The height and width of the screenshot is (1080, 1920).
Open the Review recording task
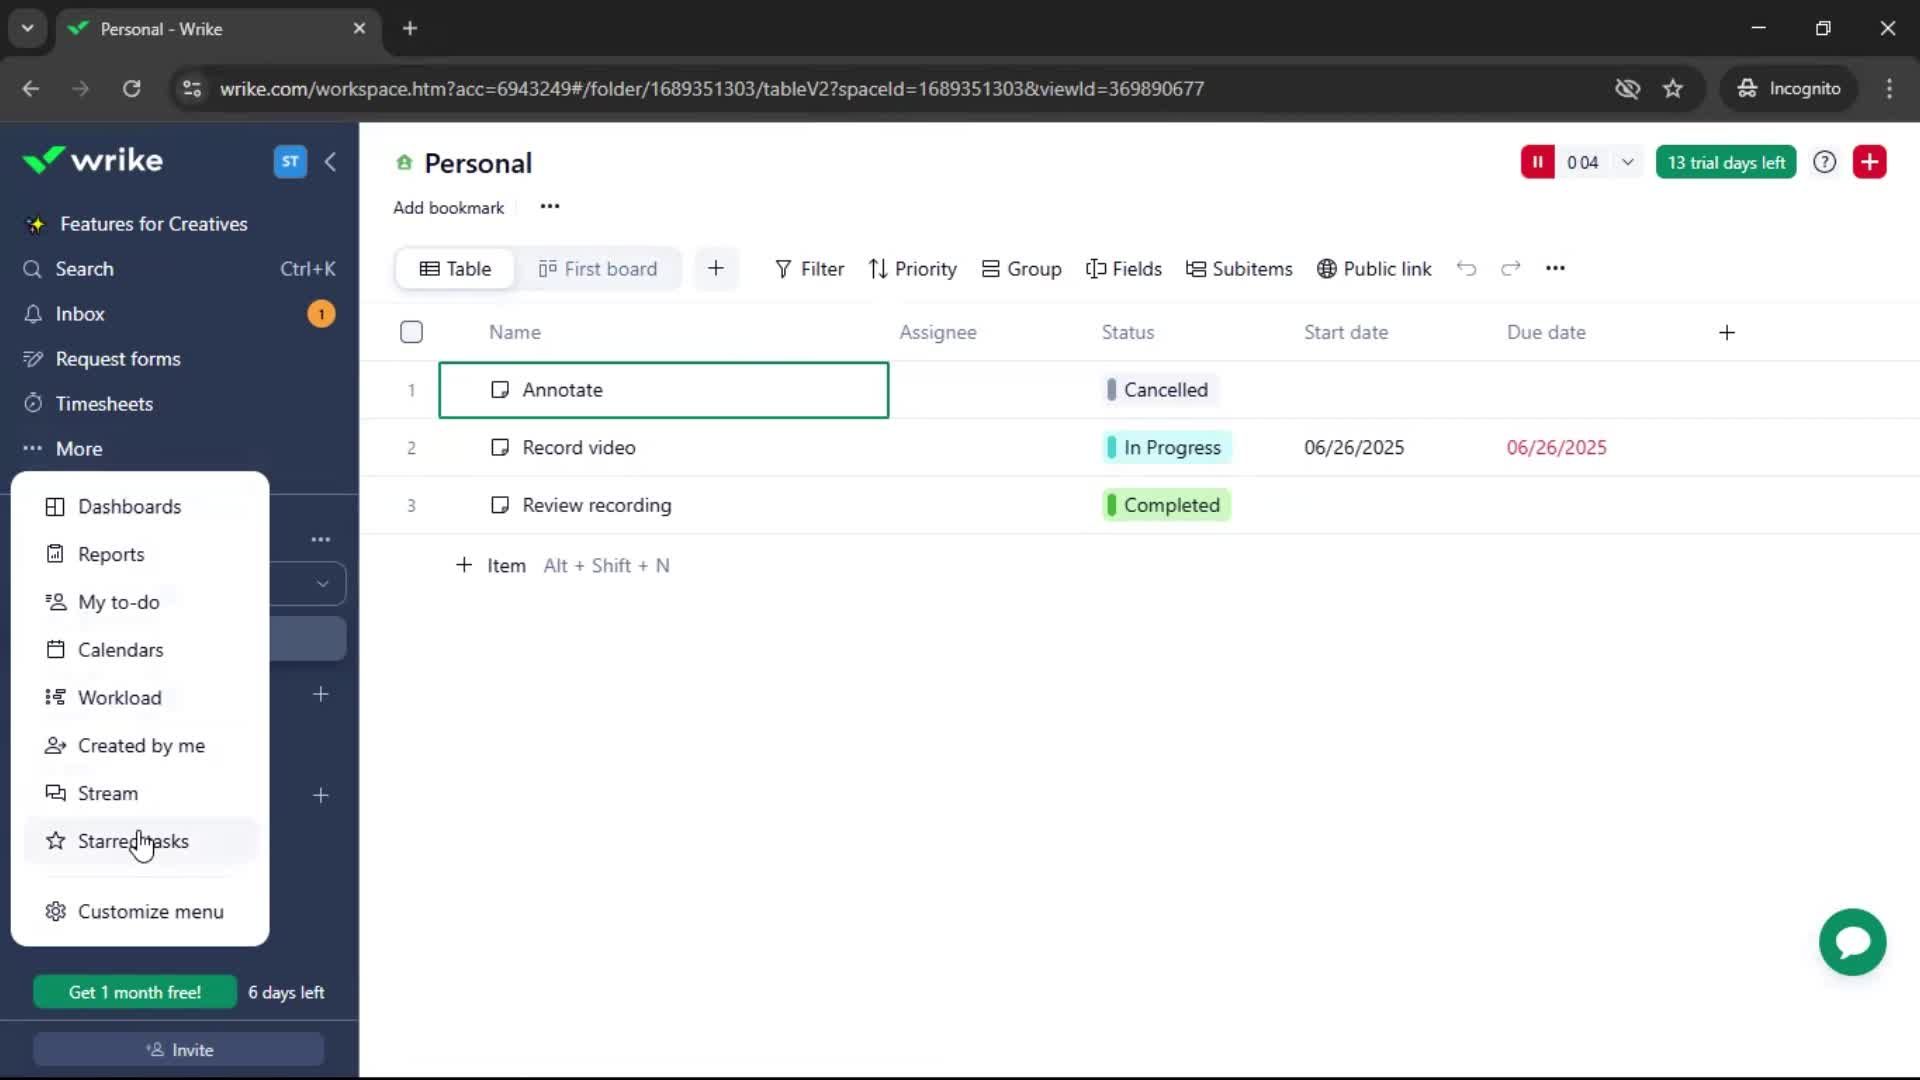pos(597,505)
